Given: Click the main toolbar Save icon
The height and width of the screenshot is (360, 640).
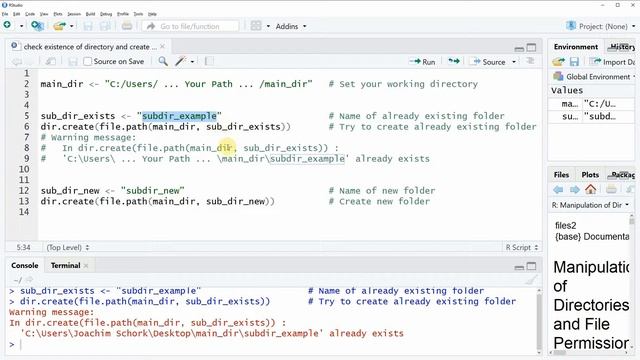Looking at the screenshot, I should coord(88,26).
